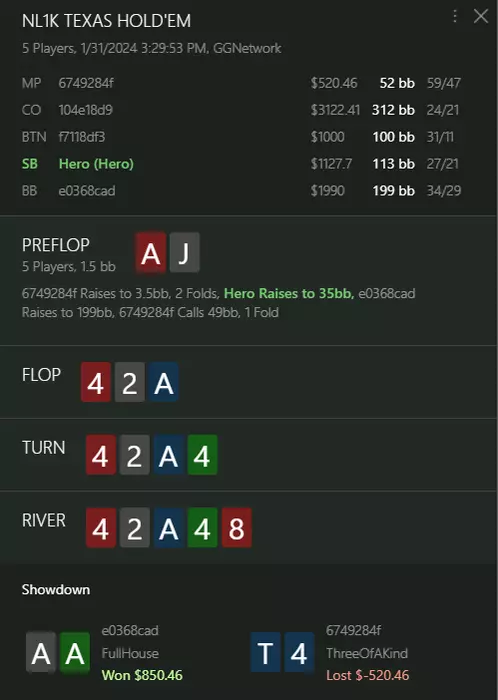Select BB player e0368cad
This screenshot has height=700, width=498.
click(x=87, y=191)
